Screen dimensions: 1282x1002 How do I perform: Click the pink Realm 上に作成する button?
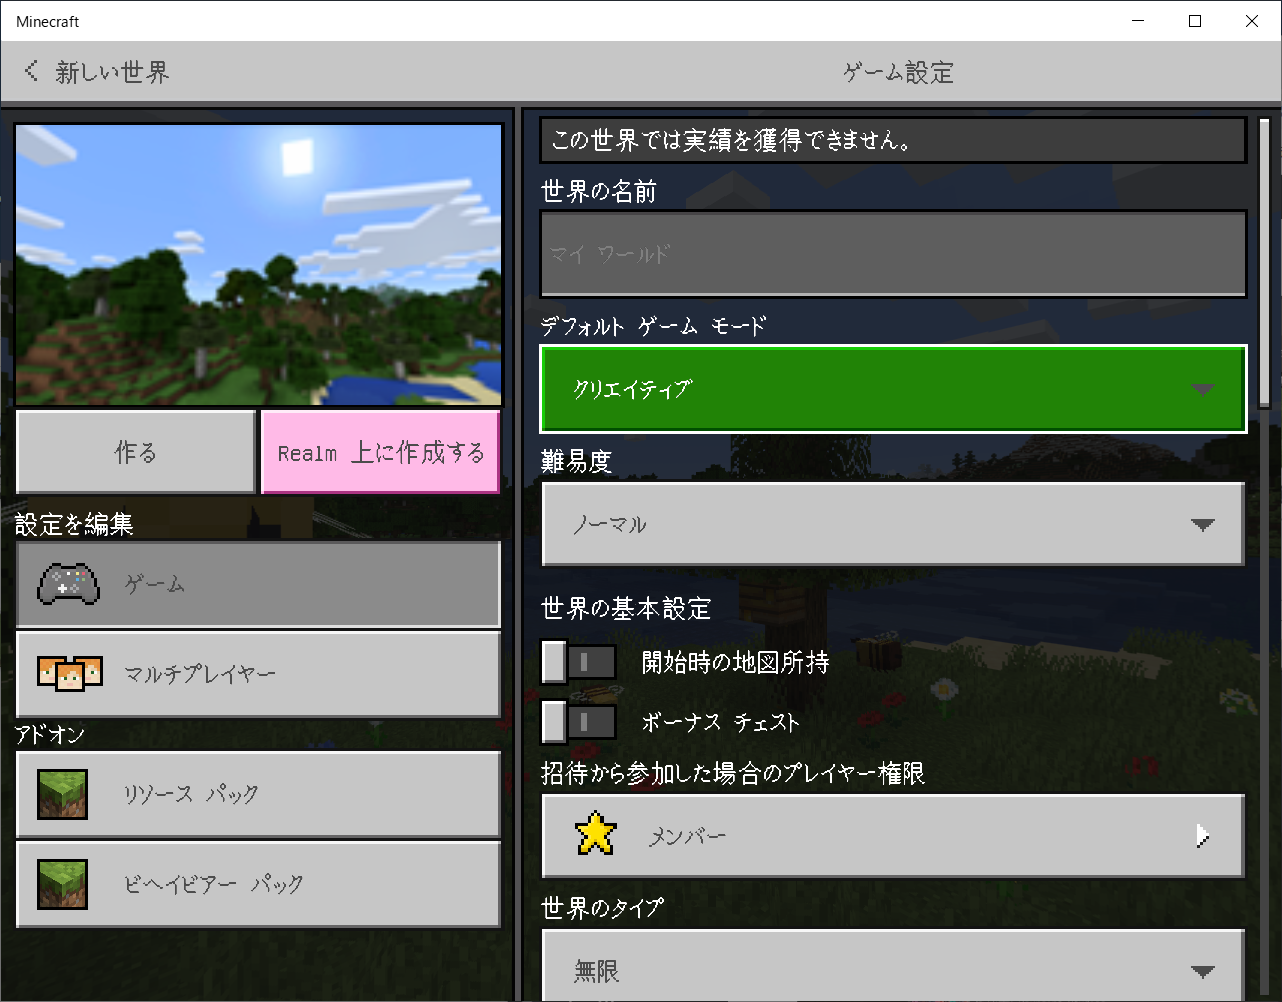380,452
